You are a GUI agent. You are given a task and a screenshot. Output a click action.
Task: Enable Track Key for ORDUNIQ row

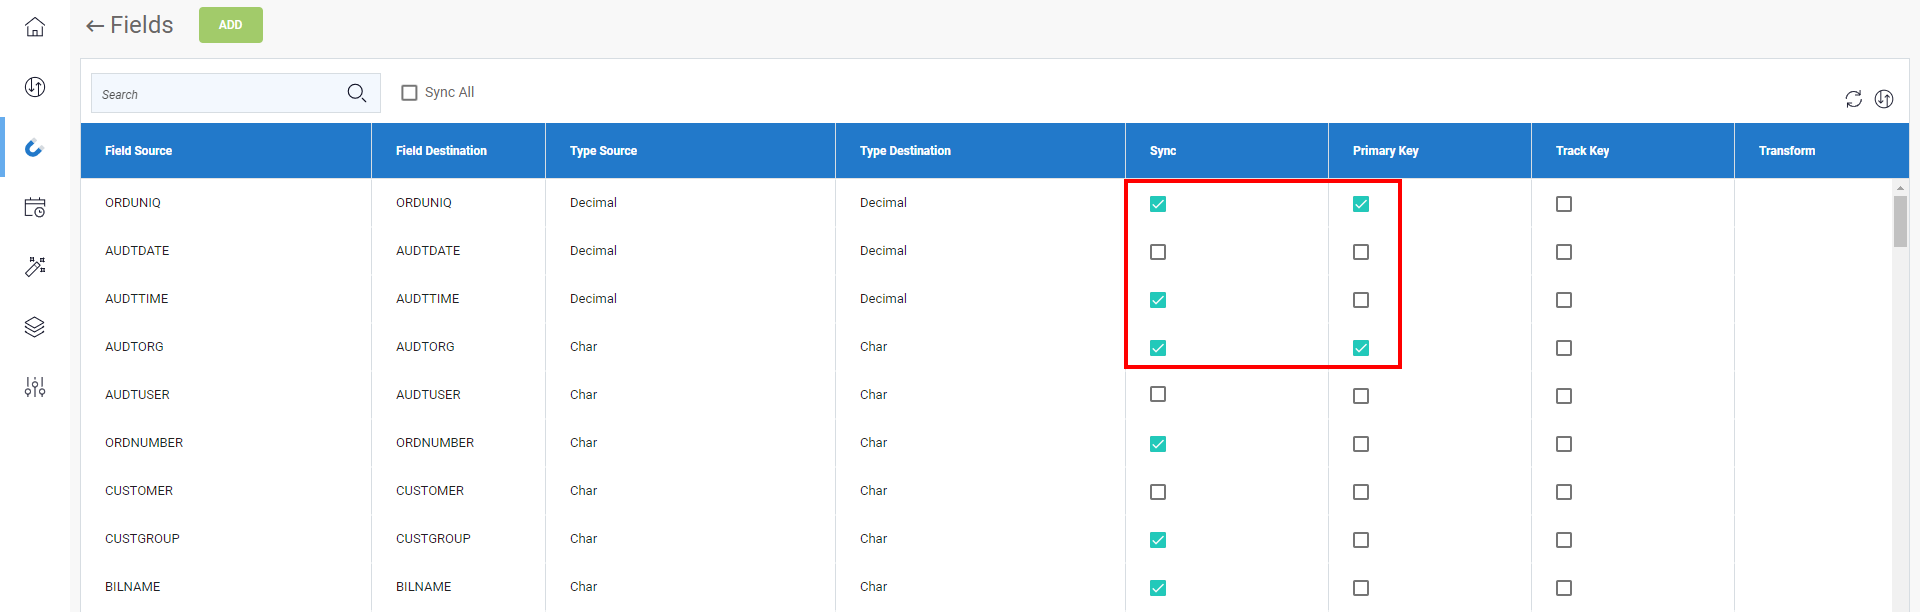(1564, 204)
